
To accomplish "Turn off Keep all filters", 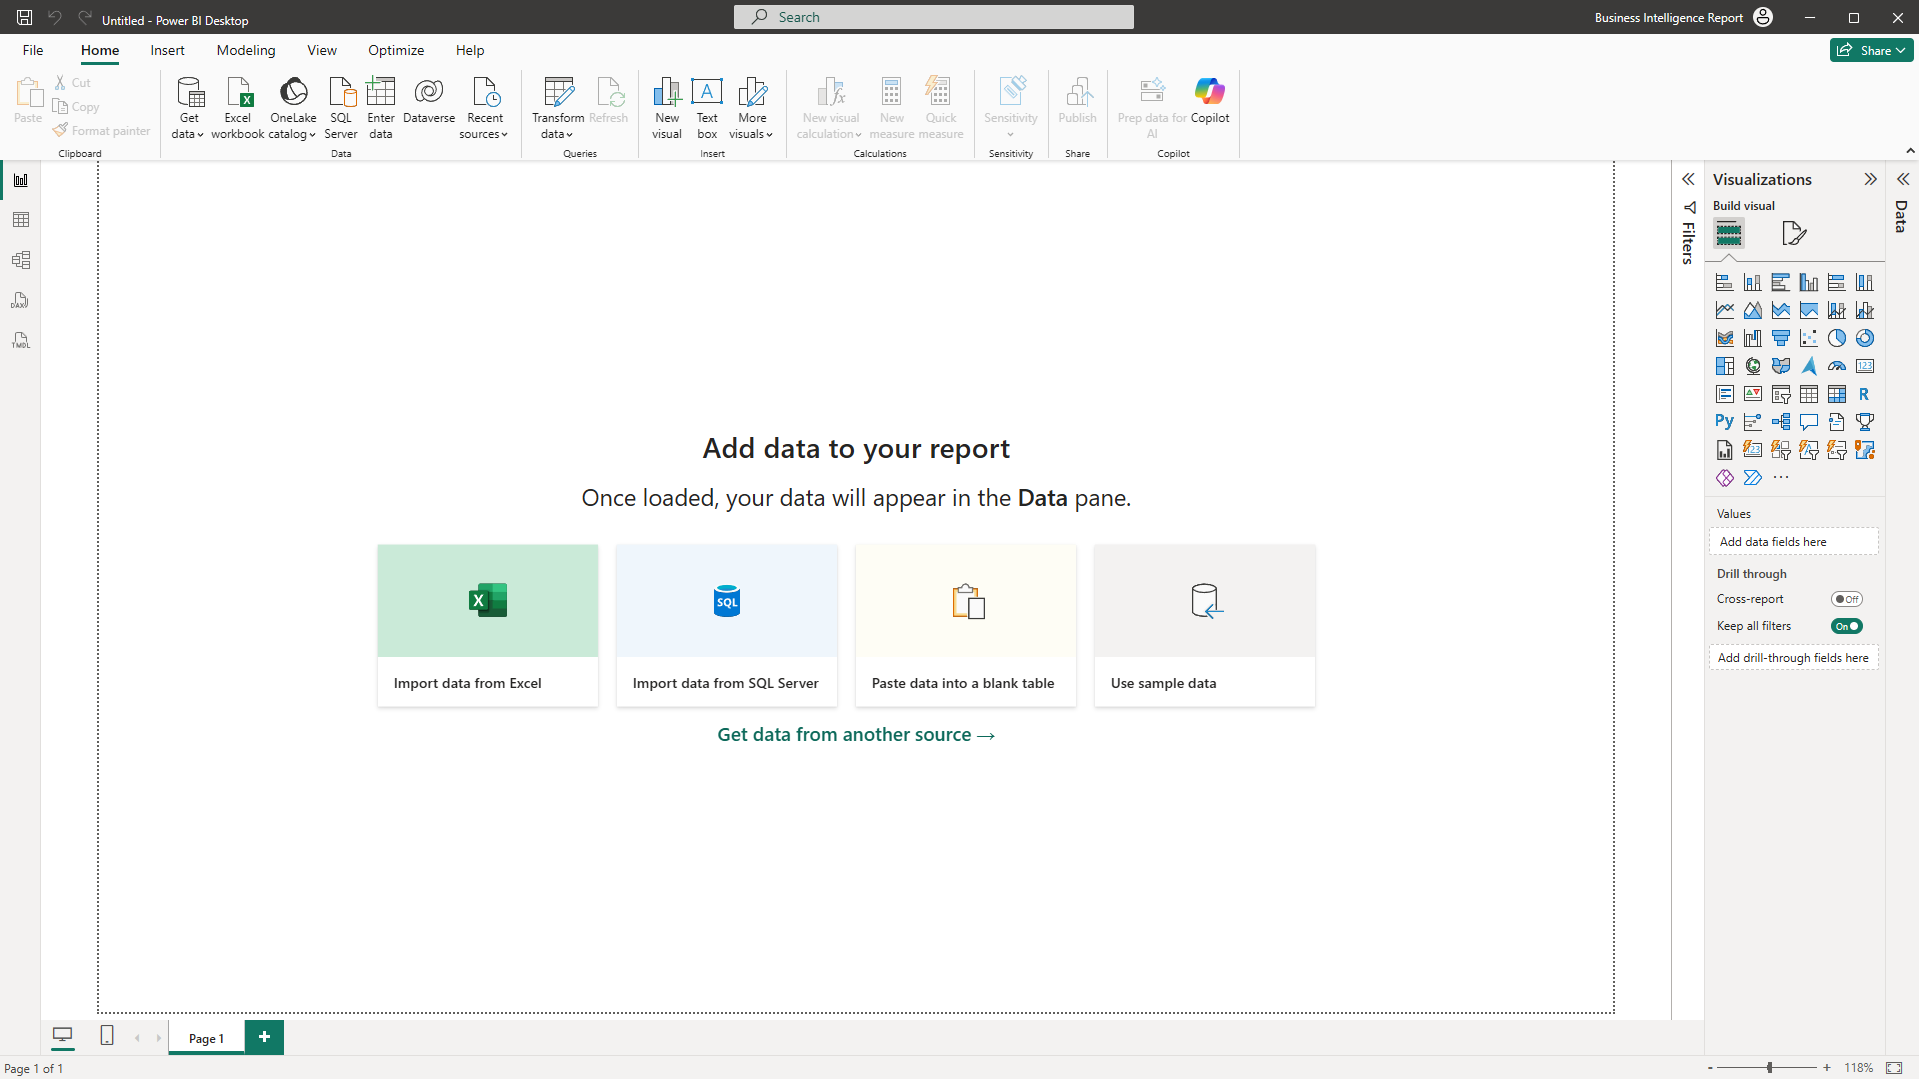I will [x=1846, y=625].
